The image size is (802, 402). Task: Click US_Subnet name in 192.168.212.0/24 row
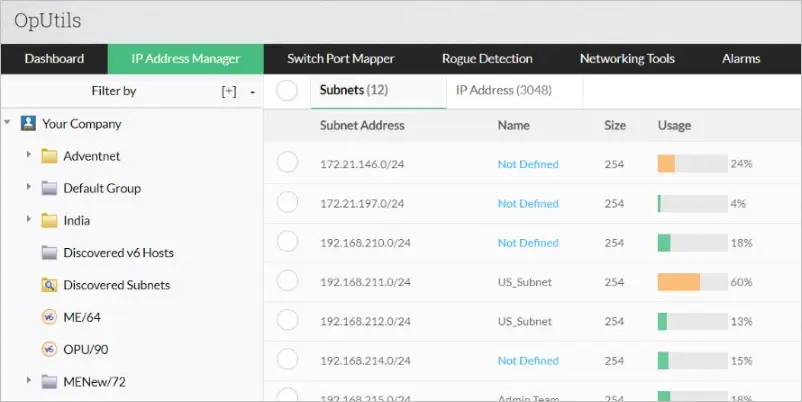[x=525, y=321]
